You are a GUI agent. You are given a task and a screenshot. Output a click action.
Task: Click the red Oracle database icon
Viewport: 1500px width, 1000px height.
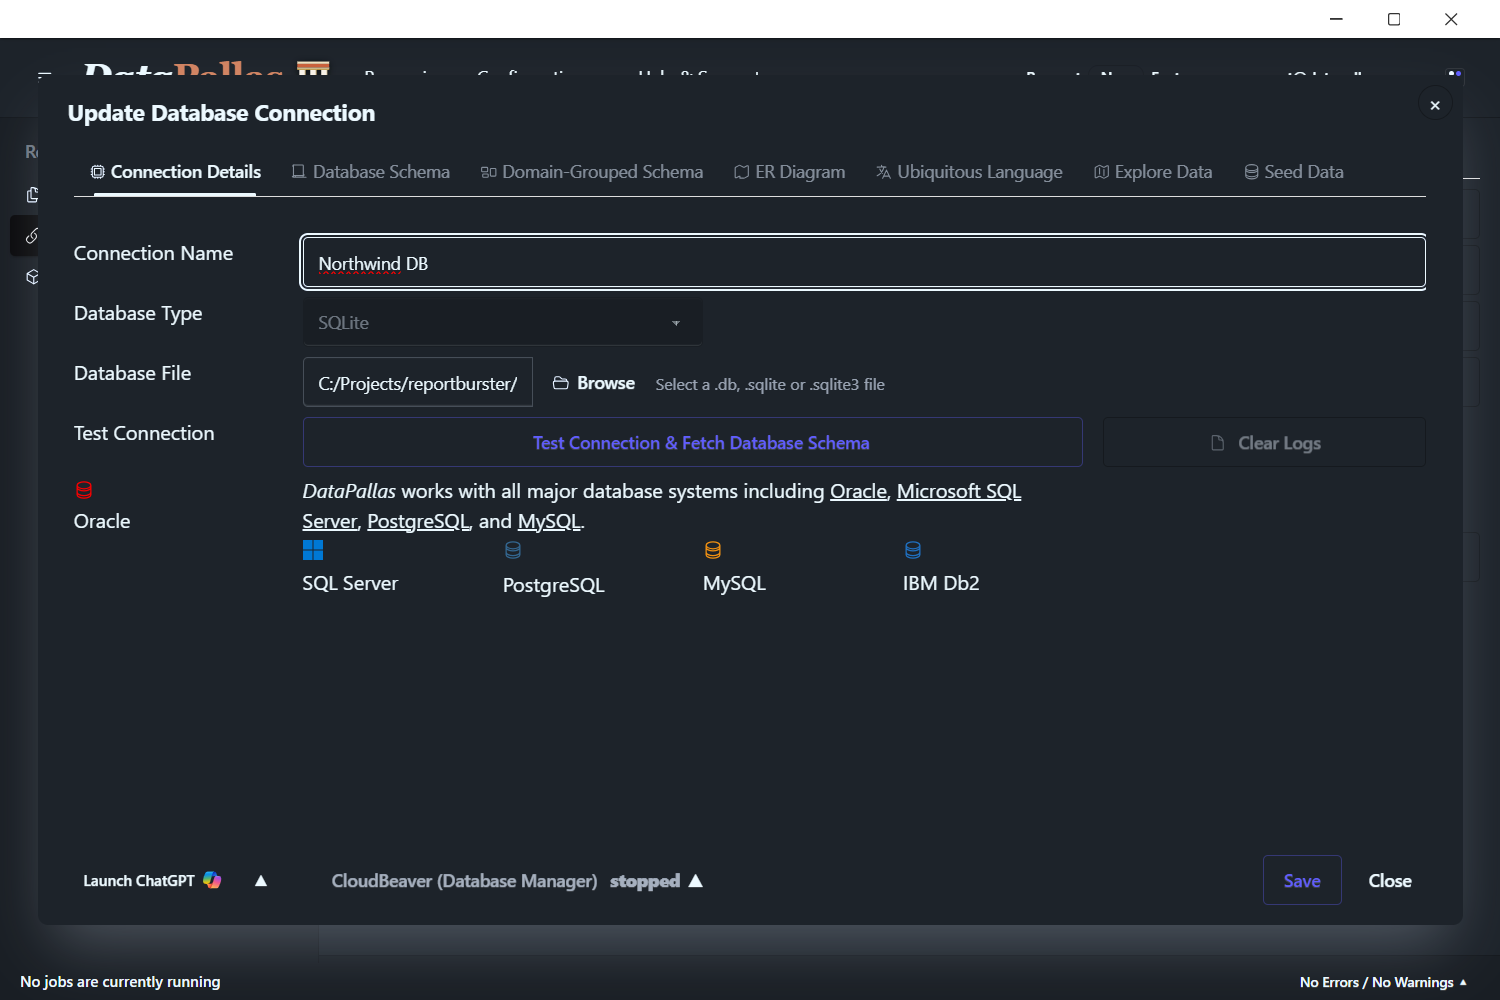pos(84,490)
